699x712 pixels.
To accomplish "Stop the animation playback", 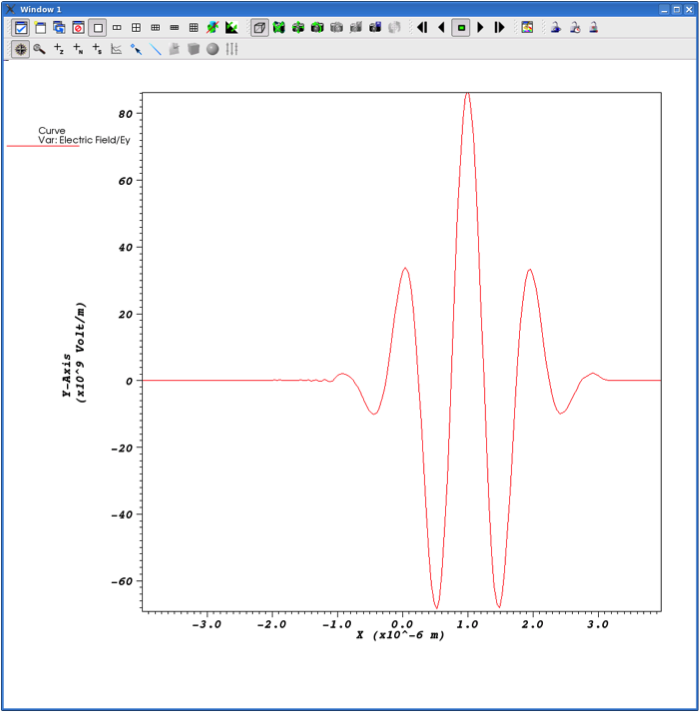I will (x=461, y=28).
